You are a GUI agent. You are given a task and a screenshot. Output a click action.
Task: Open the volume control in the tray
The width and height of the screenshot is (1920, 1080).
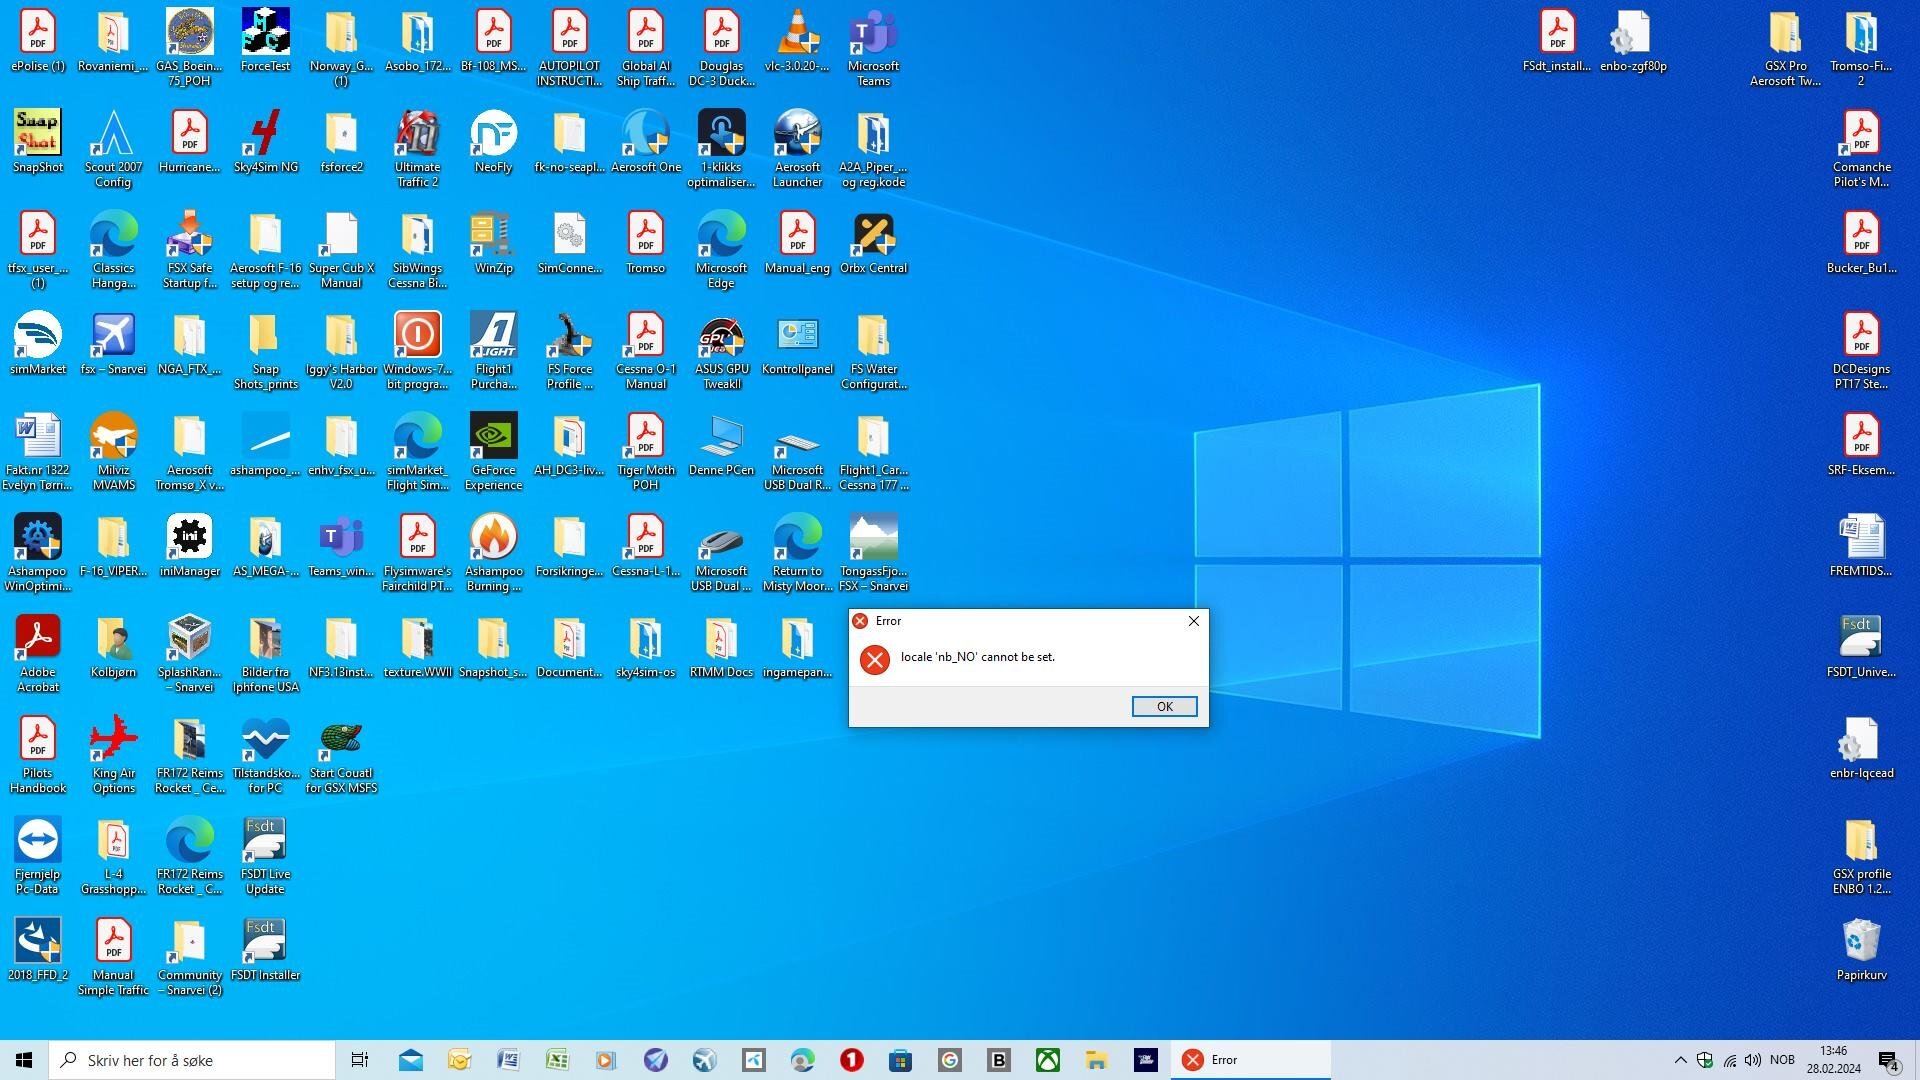click(1753, 1060)
